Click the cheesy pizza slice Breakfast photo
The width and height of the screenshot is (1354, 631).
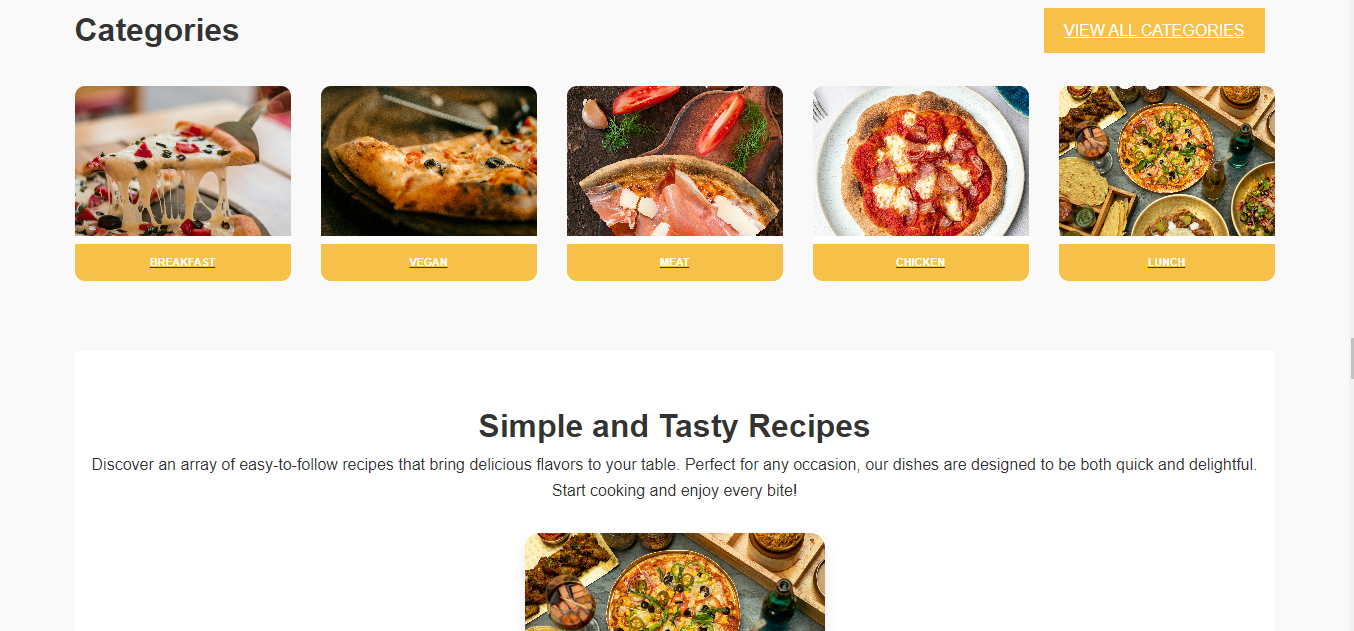[183, 161]
